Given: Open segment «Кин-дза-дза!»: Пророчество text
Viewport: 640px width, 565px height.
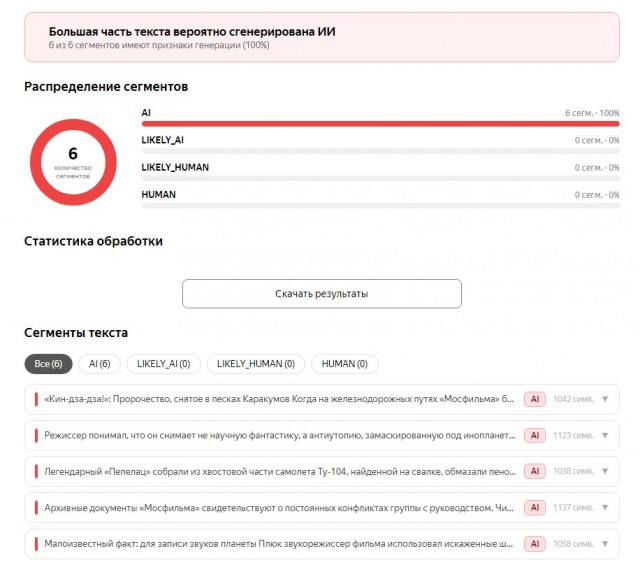Looking at the screenshot, I should tap(279, 399).
